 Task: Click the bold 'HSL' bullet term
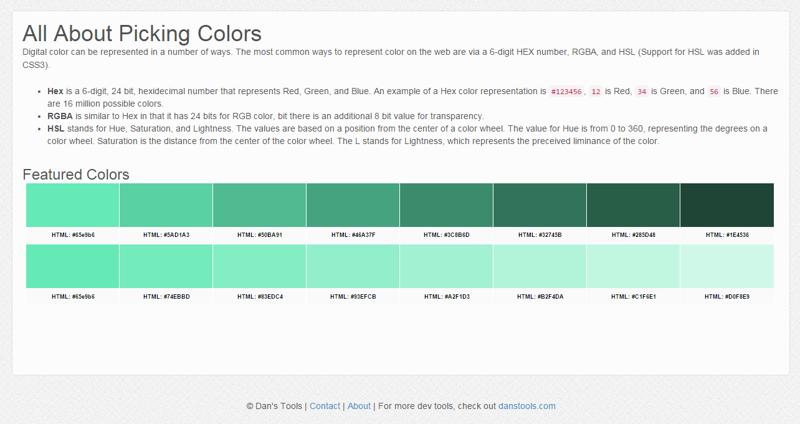pos(56,129)
